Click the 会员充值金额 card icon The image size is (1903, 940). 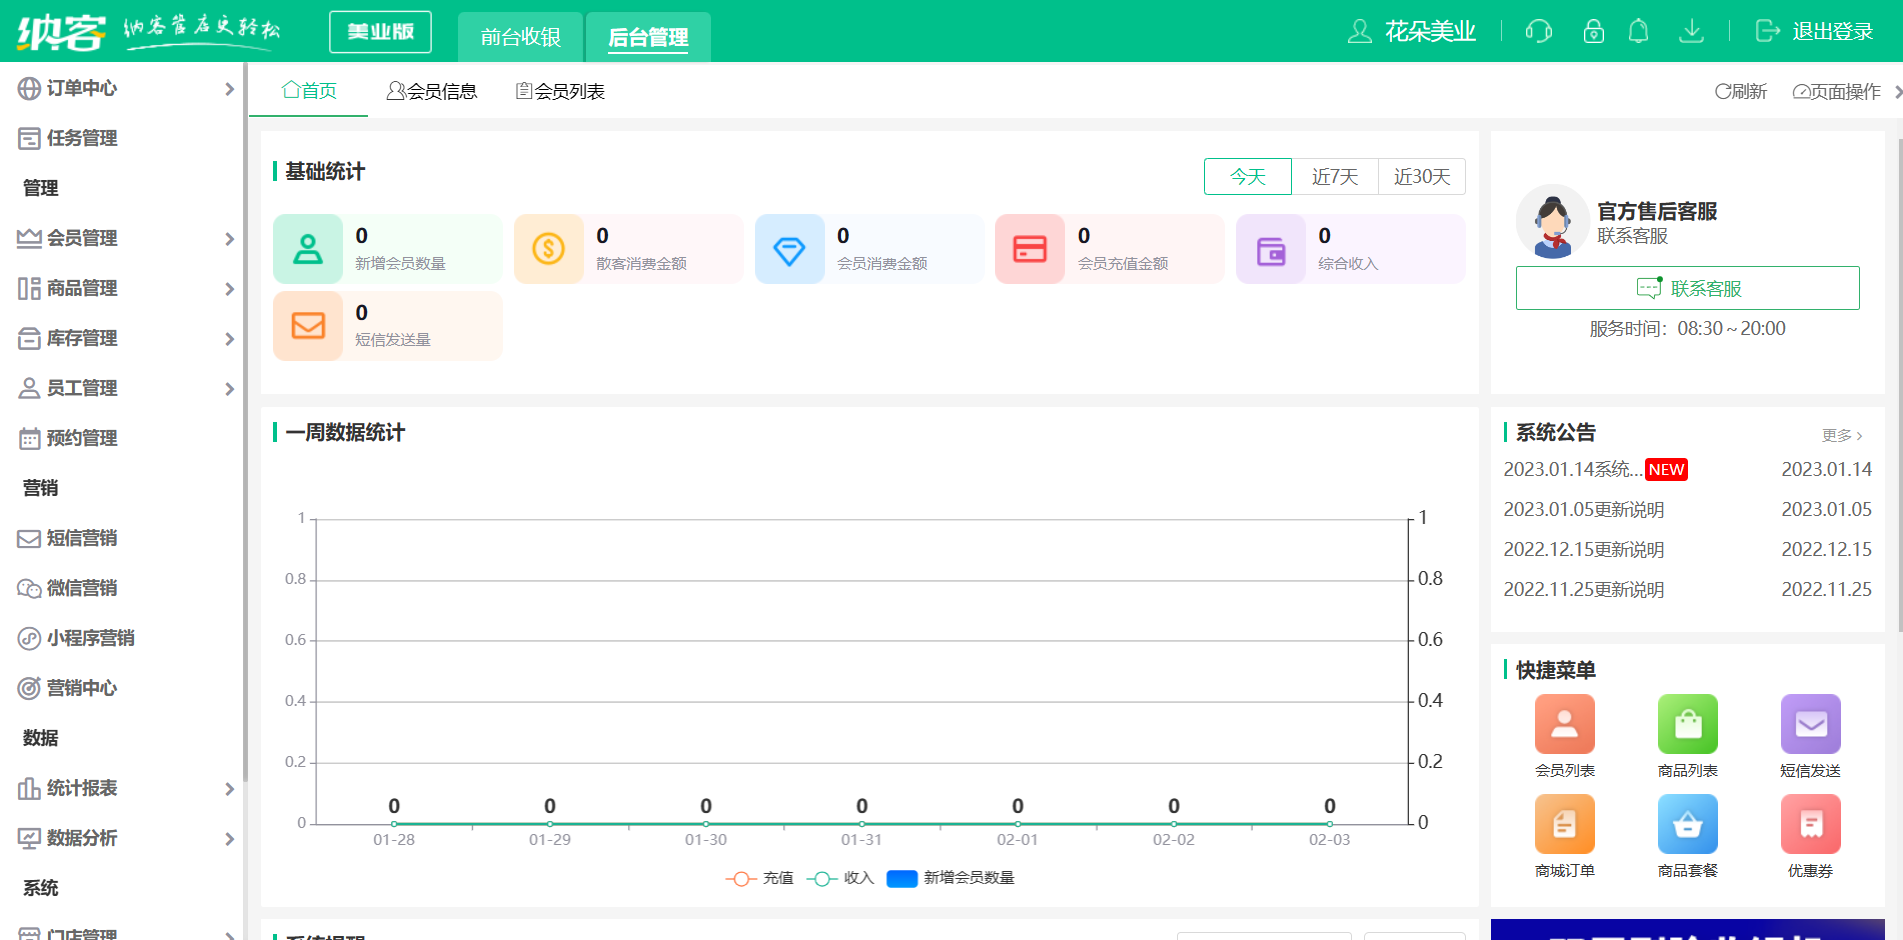[x=1030, y=249]
